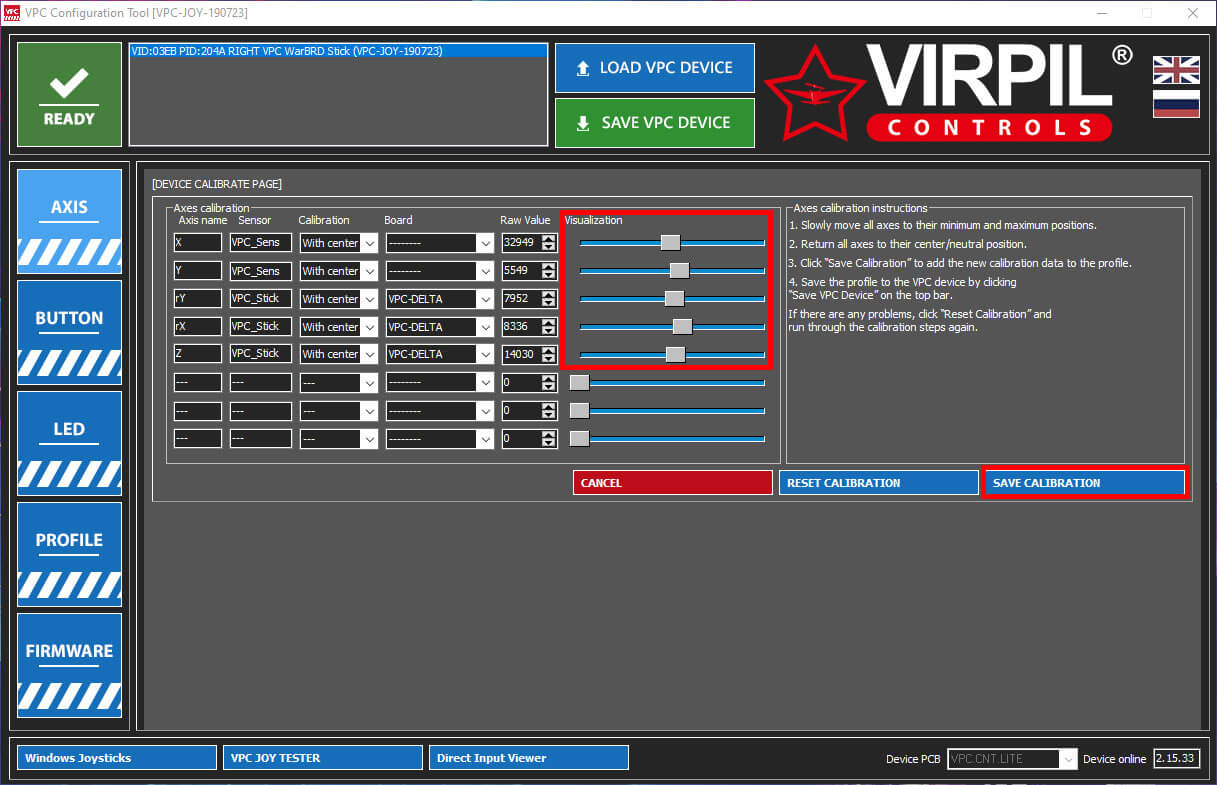The height and width of the screenshot is (785, 1217).
Task: Click the firmware version 2.15.33 field
Action: pos(1176,759)
